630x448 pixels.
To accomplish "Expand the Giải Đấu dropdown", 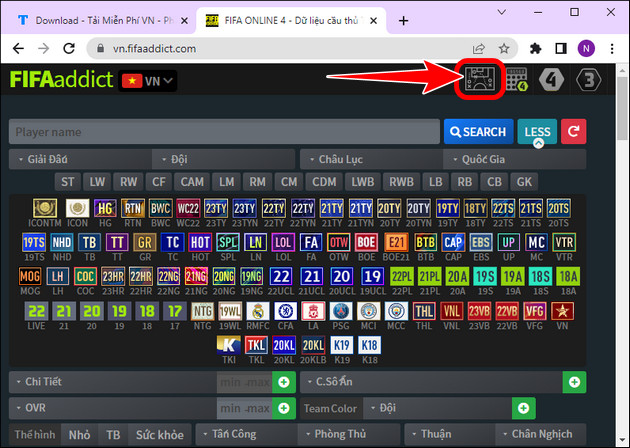I will point(78,159).
